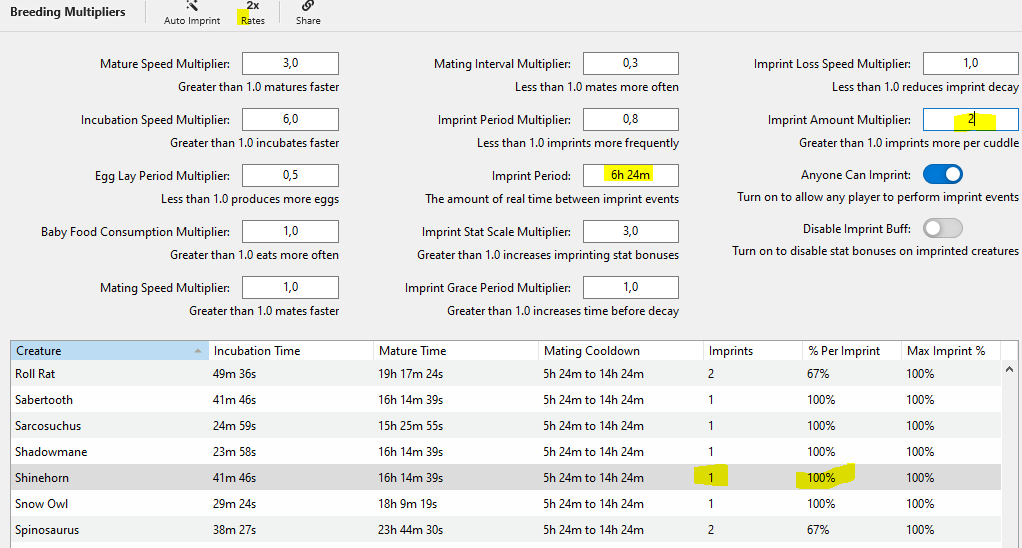Edit the Imprint Loss Speed Multiplier field
This screenshot has height=548, width=1022.
tap(971, 64)
